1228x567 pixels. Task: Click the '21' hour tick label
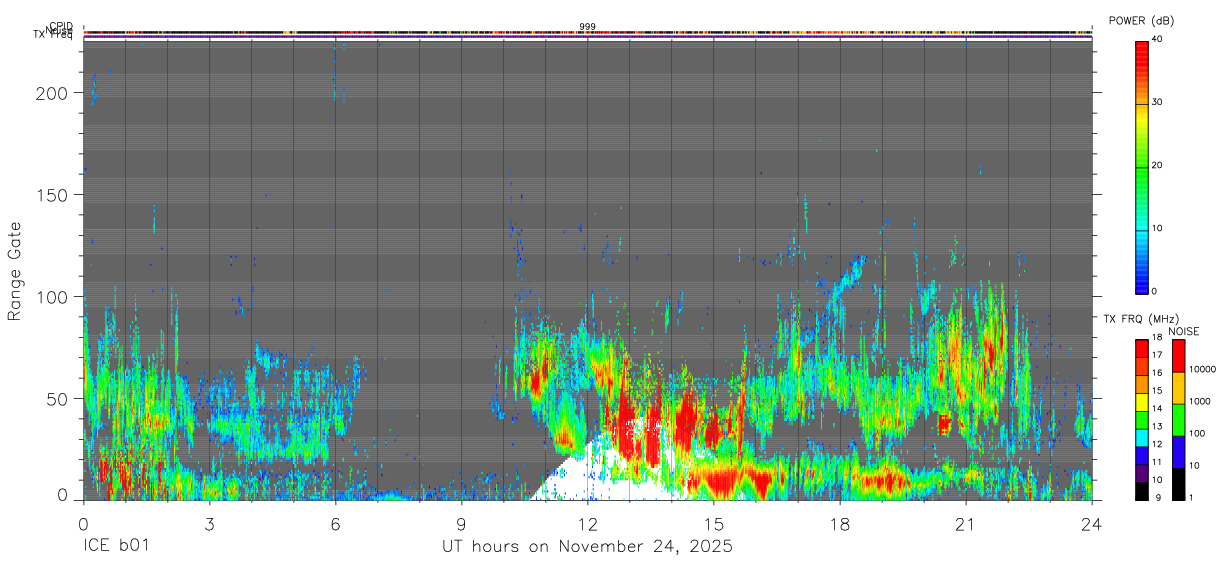click(x=966, y=525)
